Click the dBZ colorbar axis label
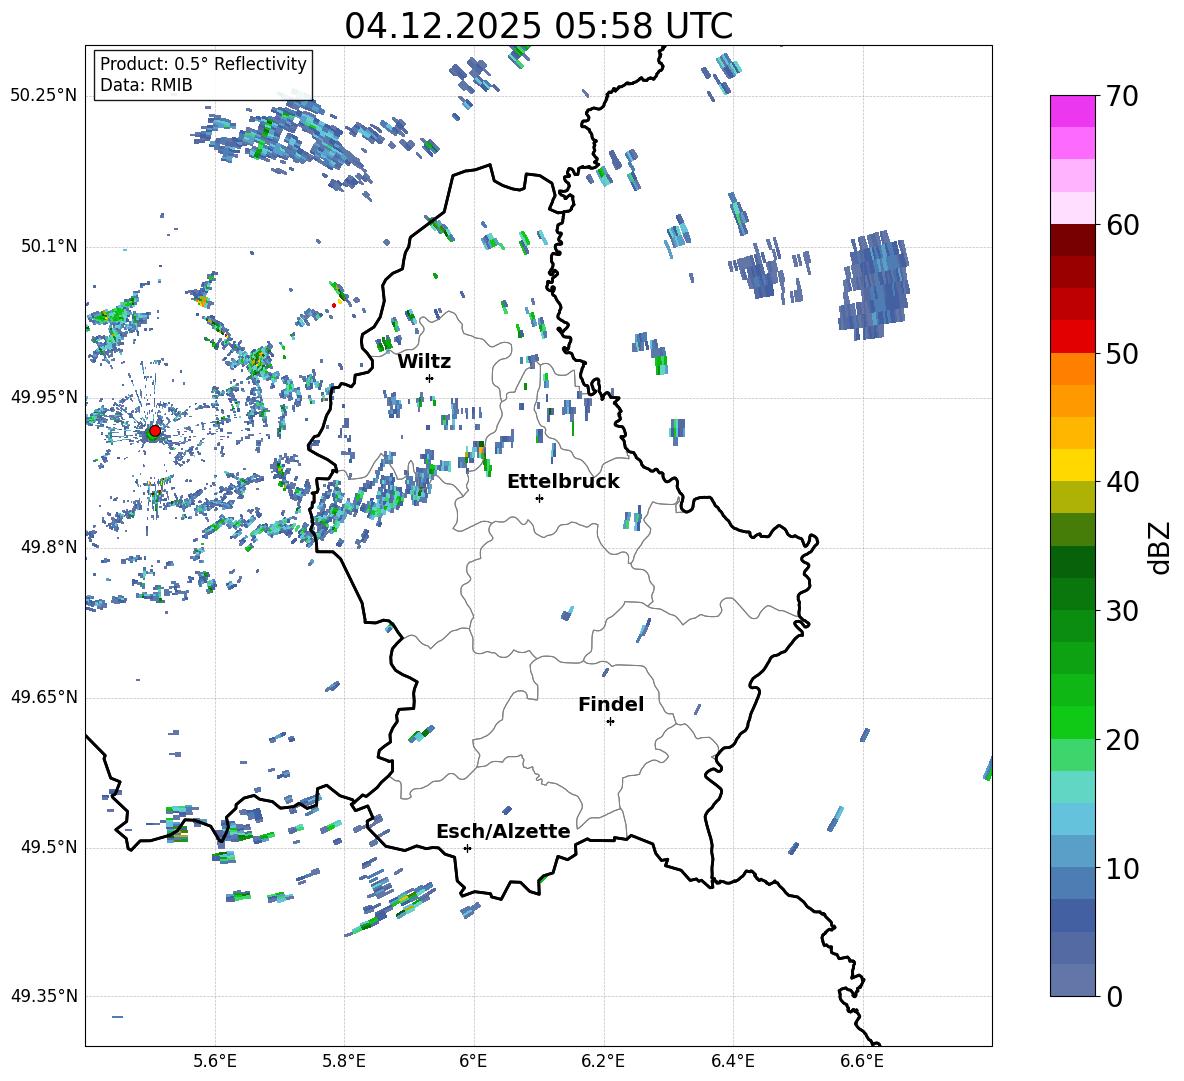 (x=1161, y=547)
